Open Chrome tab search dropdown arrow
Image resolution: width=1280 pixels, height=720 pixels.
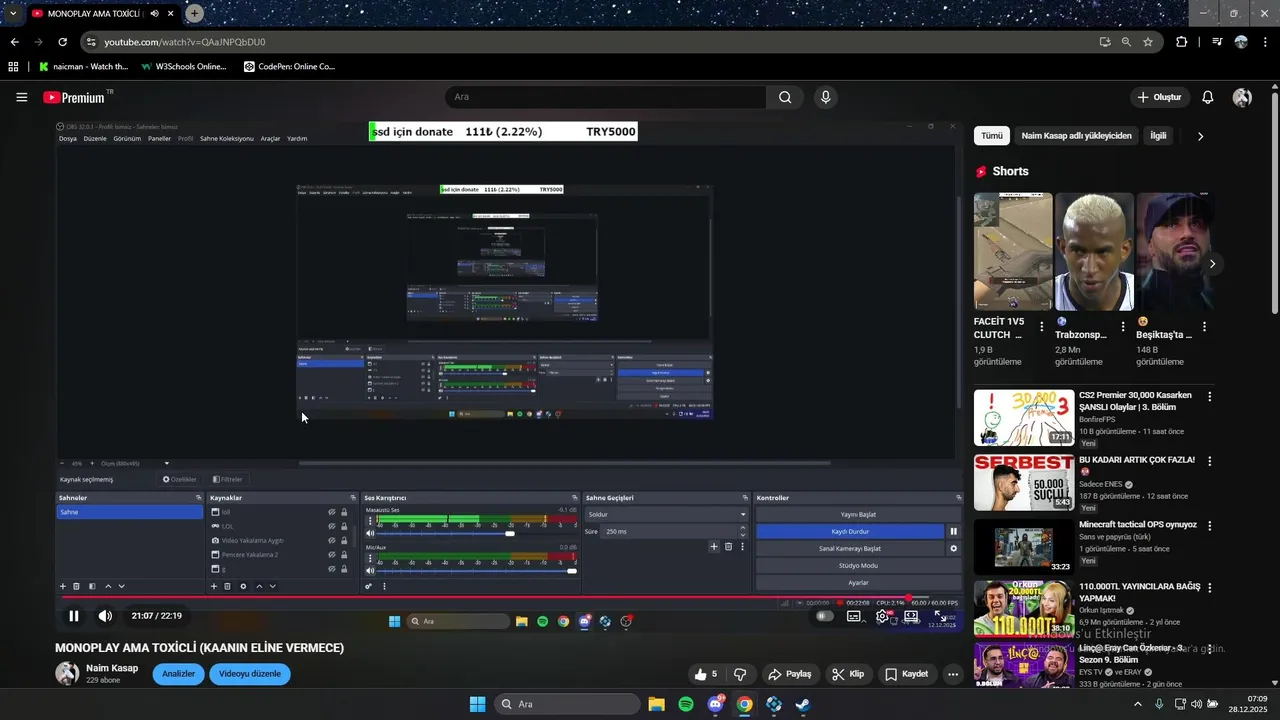click(x=12, y=13)
